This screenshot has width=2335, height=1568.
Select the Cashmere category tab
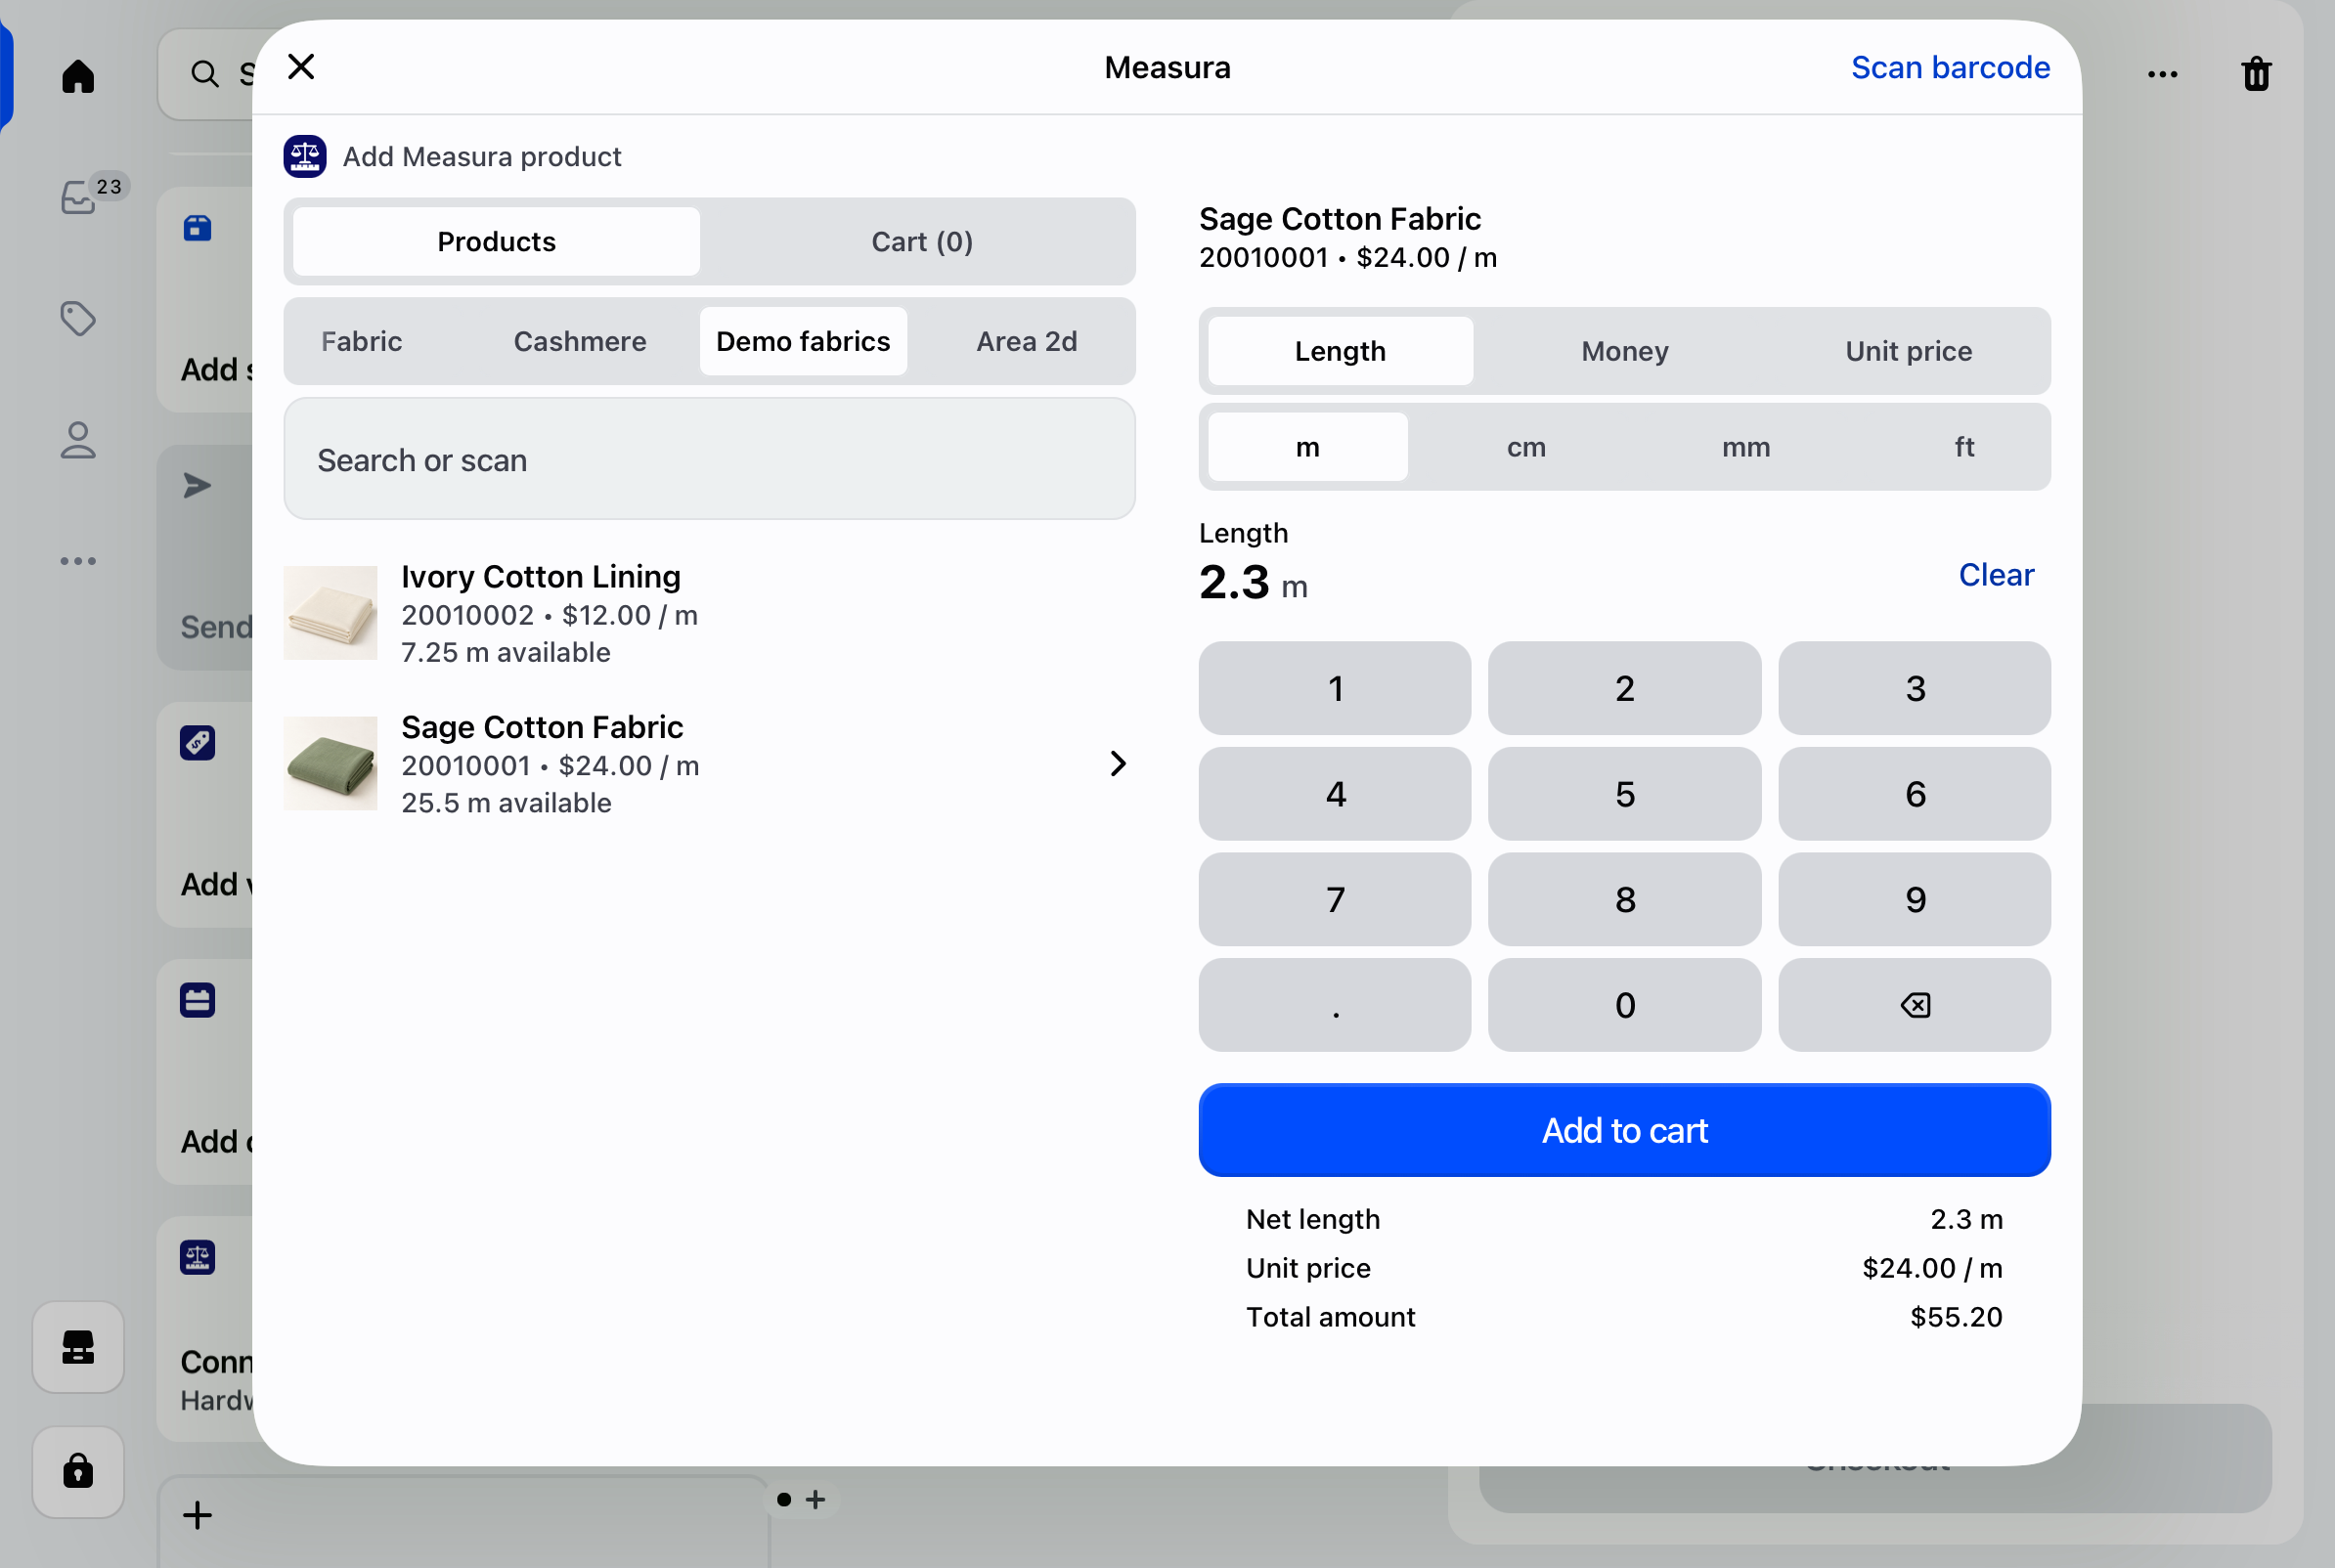[579, 341]
